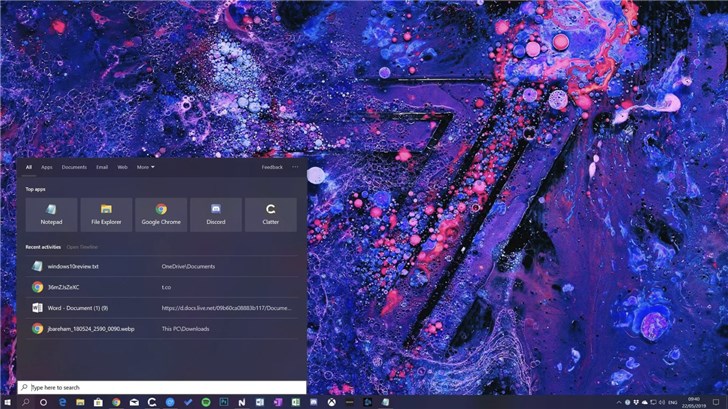Viewport: 728px width, 409px height.
Task: Click the Windows Start button
Action: pyautogui.click(x=7, y=401)
